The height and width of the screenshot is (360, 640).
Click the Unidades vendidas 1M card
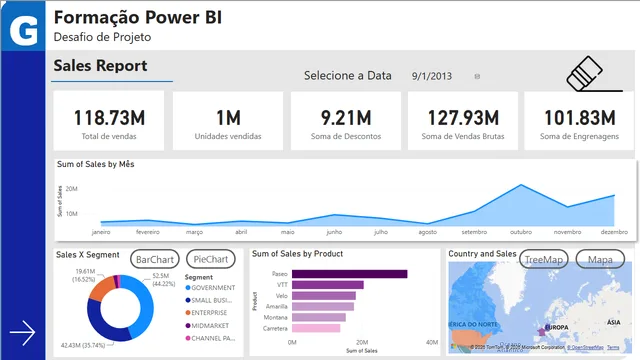228,120
